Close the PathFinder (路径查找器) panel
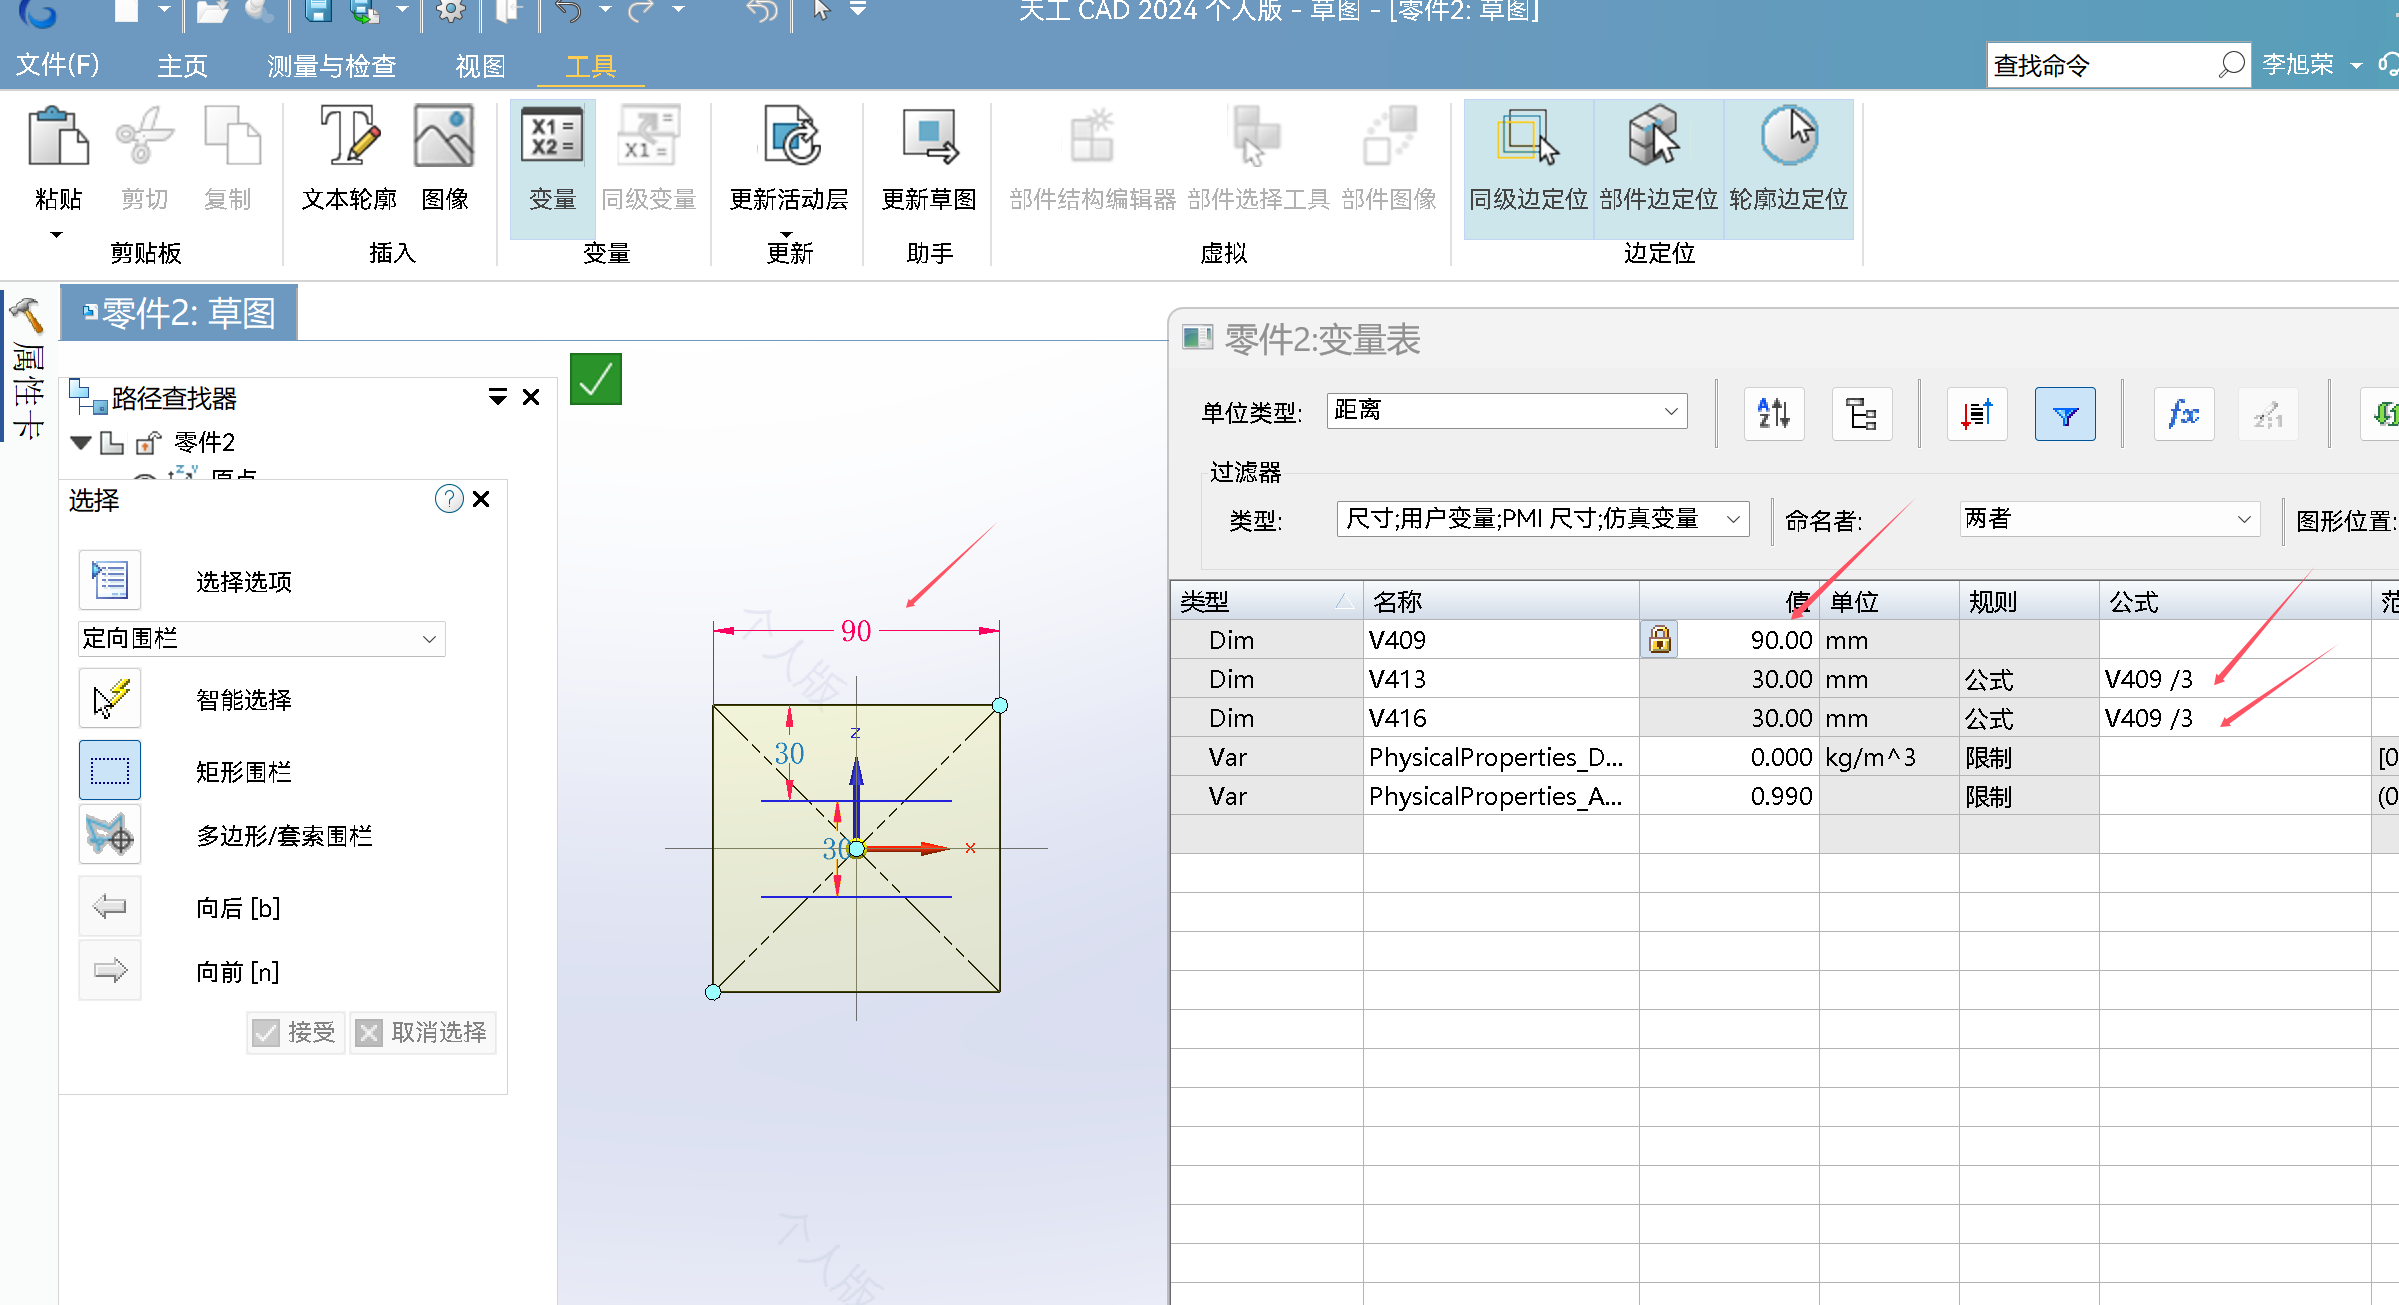Viewport: 2399px width, 1305px height. pyautogui.click(x=532, y=398)
